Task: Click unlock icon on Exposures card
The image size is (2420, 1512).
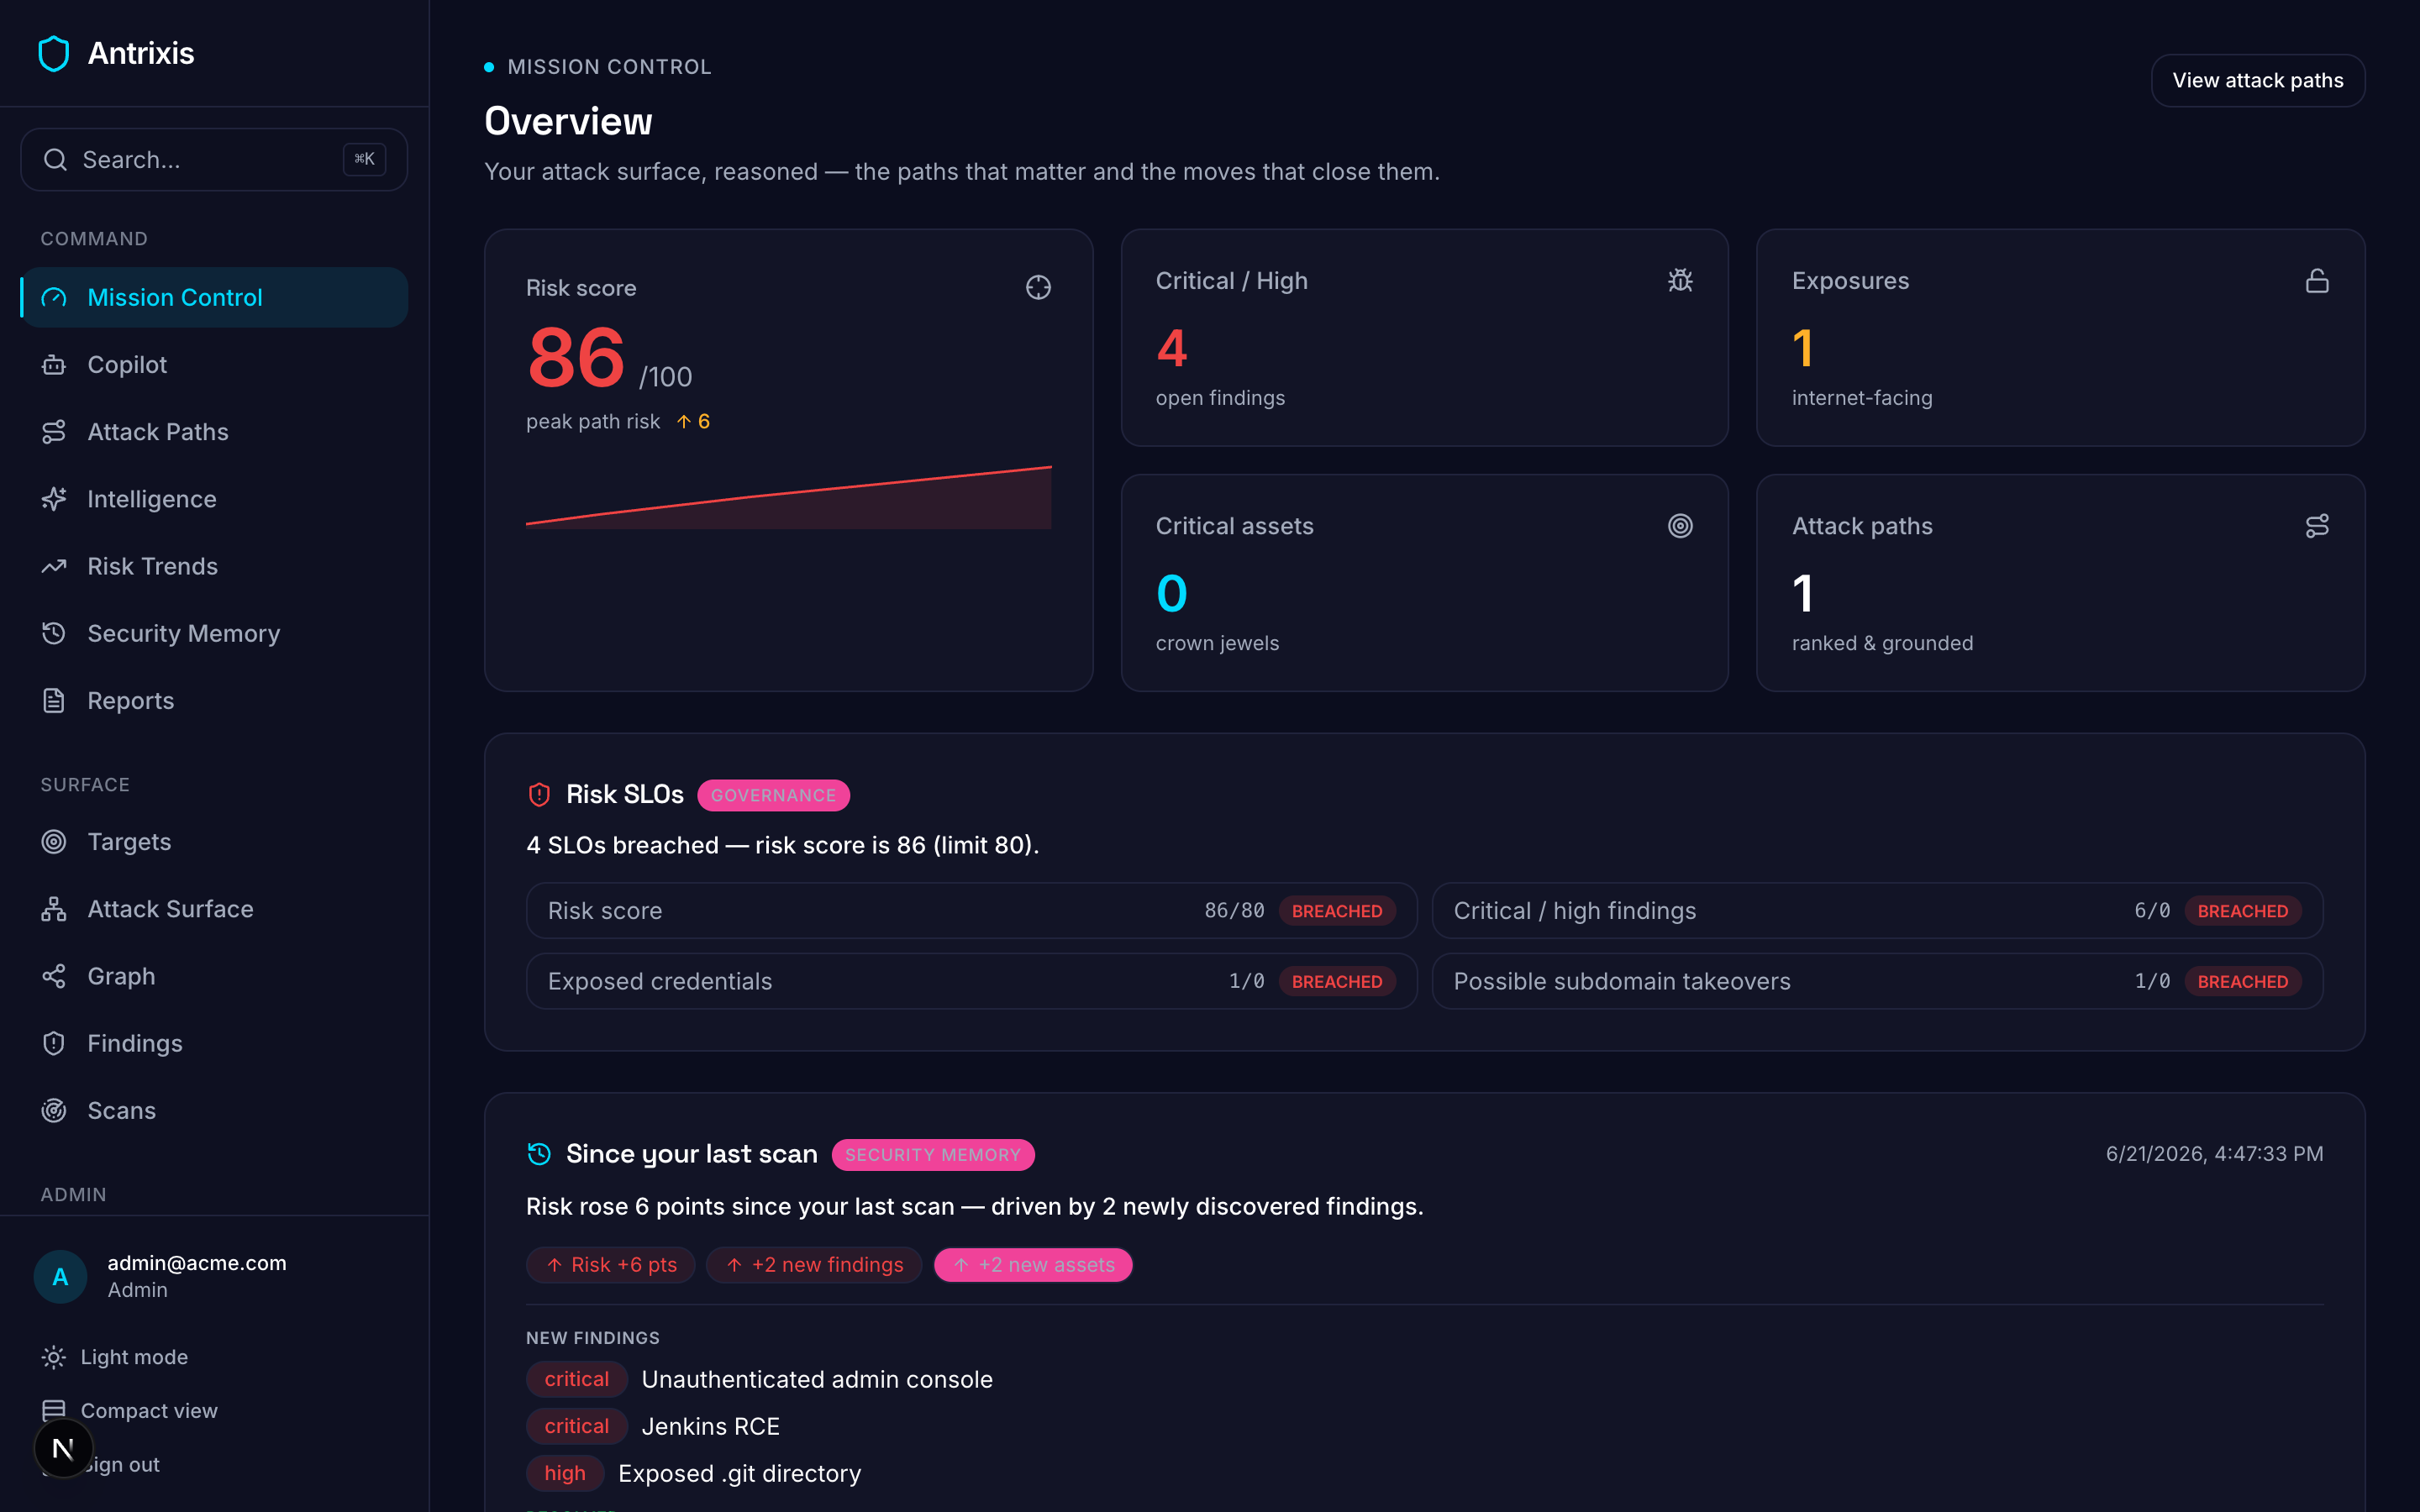Action: point(2317,281)
